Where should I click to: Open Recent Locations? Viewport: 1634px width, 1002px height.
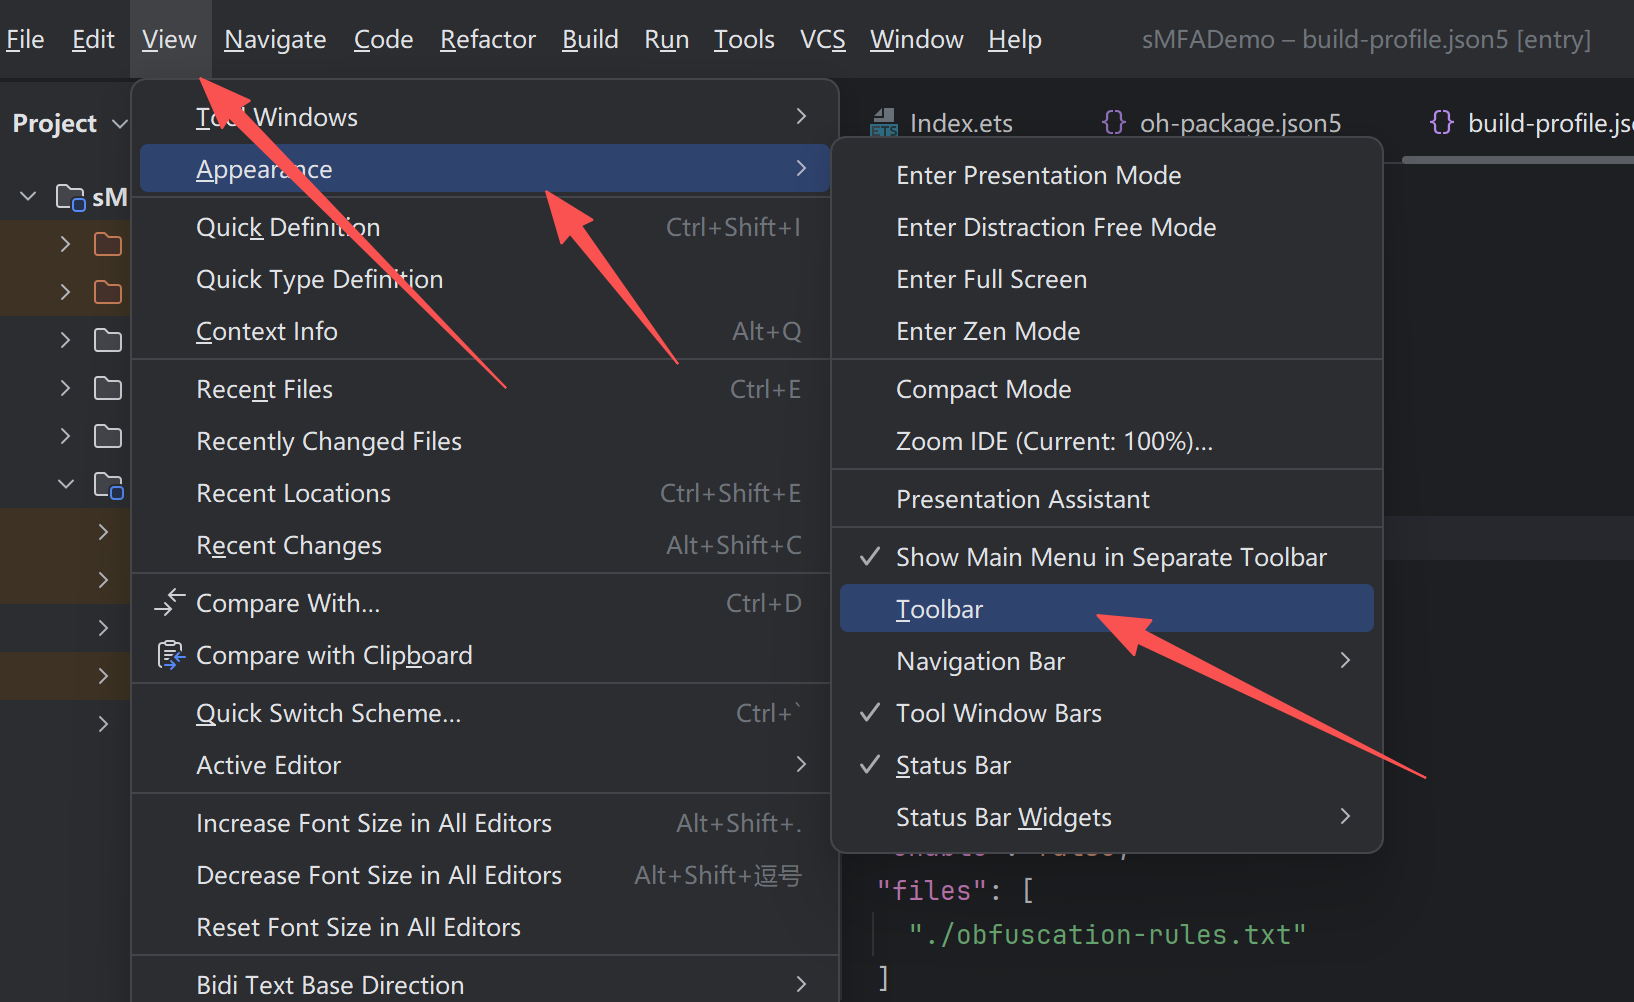485,493
